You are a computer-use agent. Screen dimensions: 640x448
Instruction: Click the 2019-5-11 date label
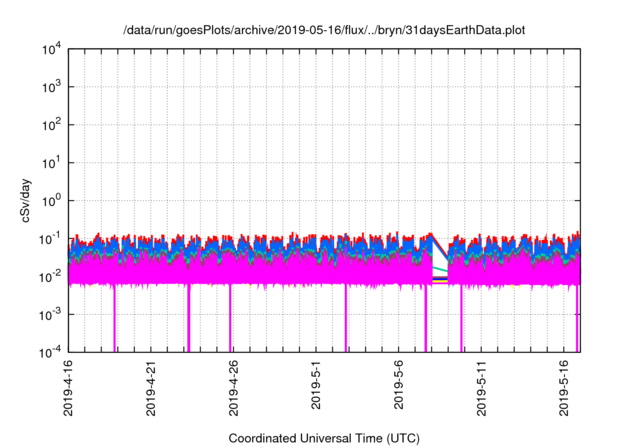[482, 388]
